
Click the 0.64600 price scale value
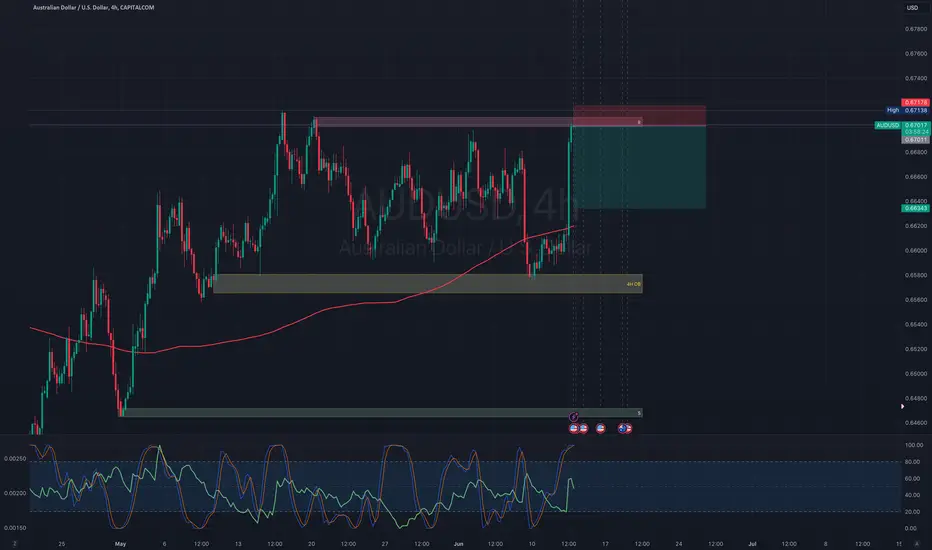915,423
